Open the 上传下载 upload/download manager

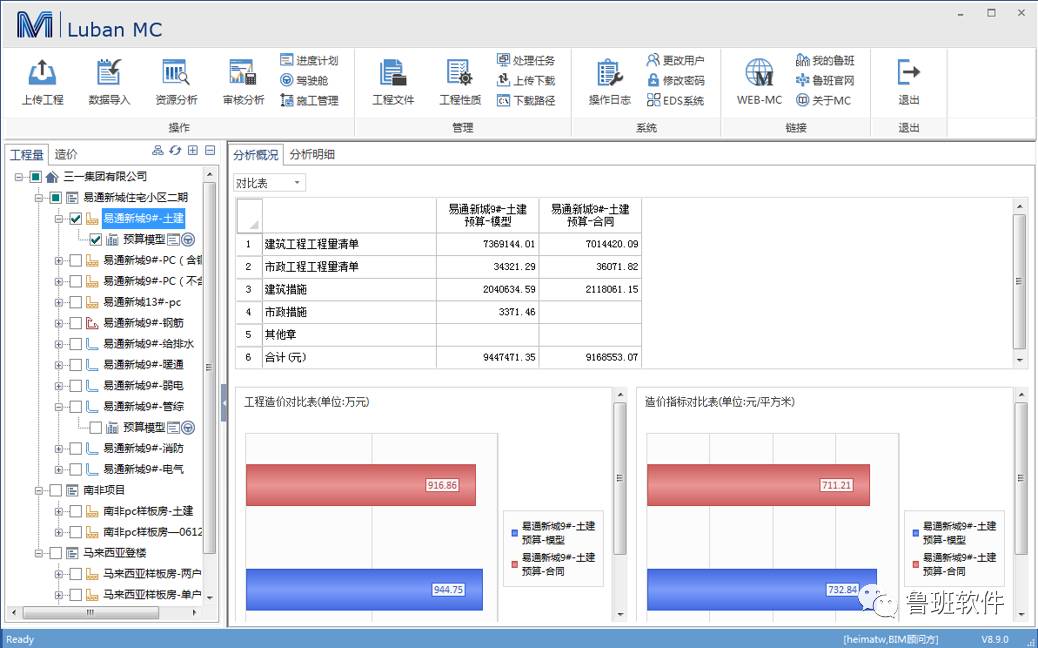[x=526, y=80]
